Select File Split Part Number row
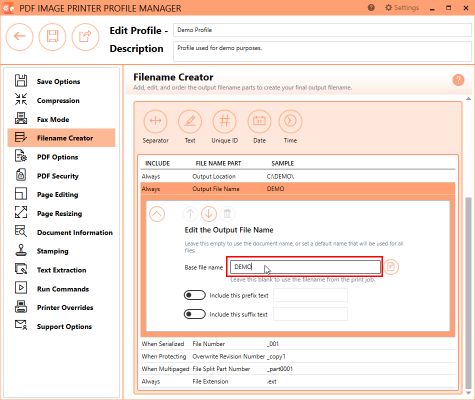Screen dimensions: 475x400 [298, 369]
